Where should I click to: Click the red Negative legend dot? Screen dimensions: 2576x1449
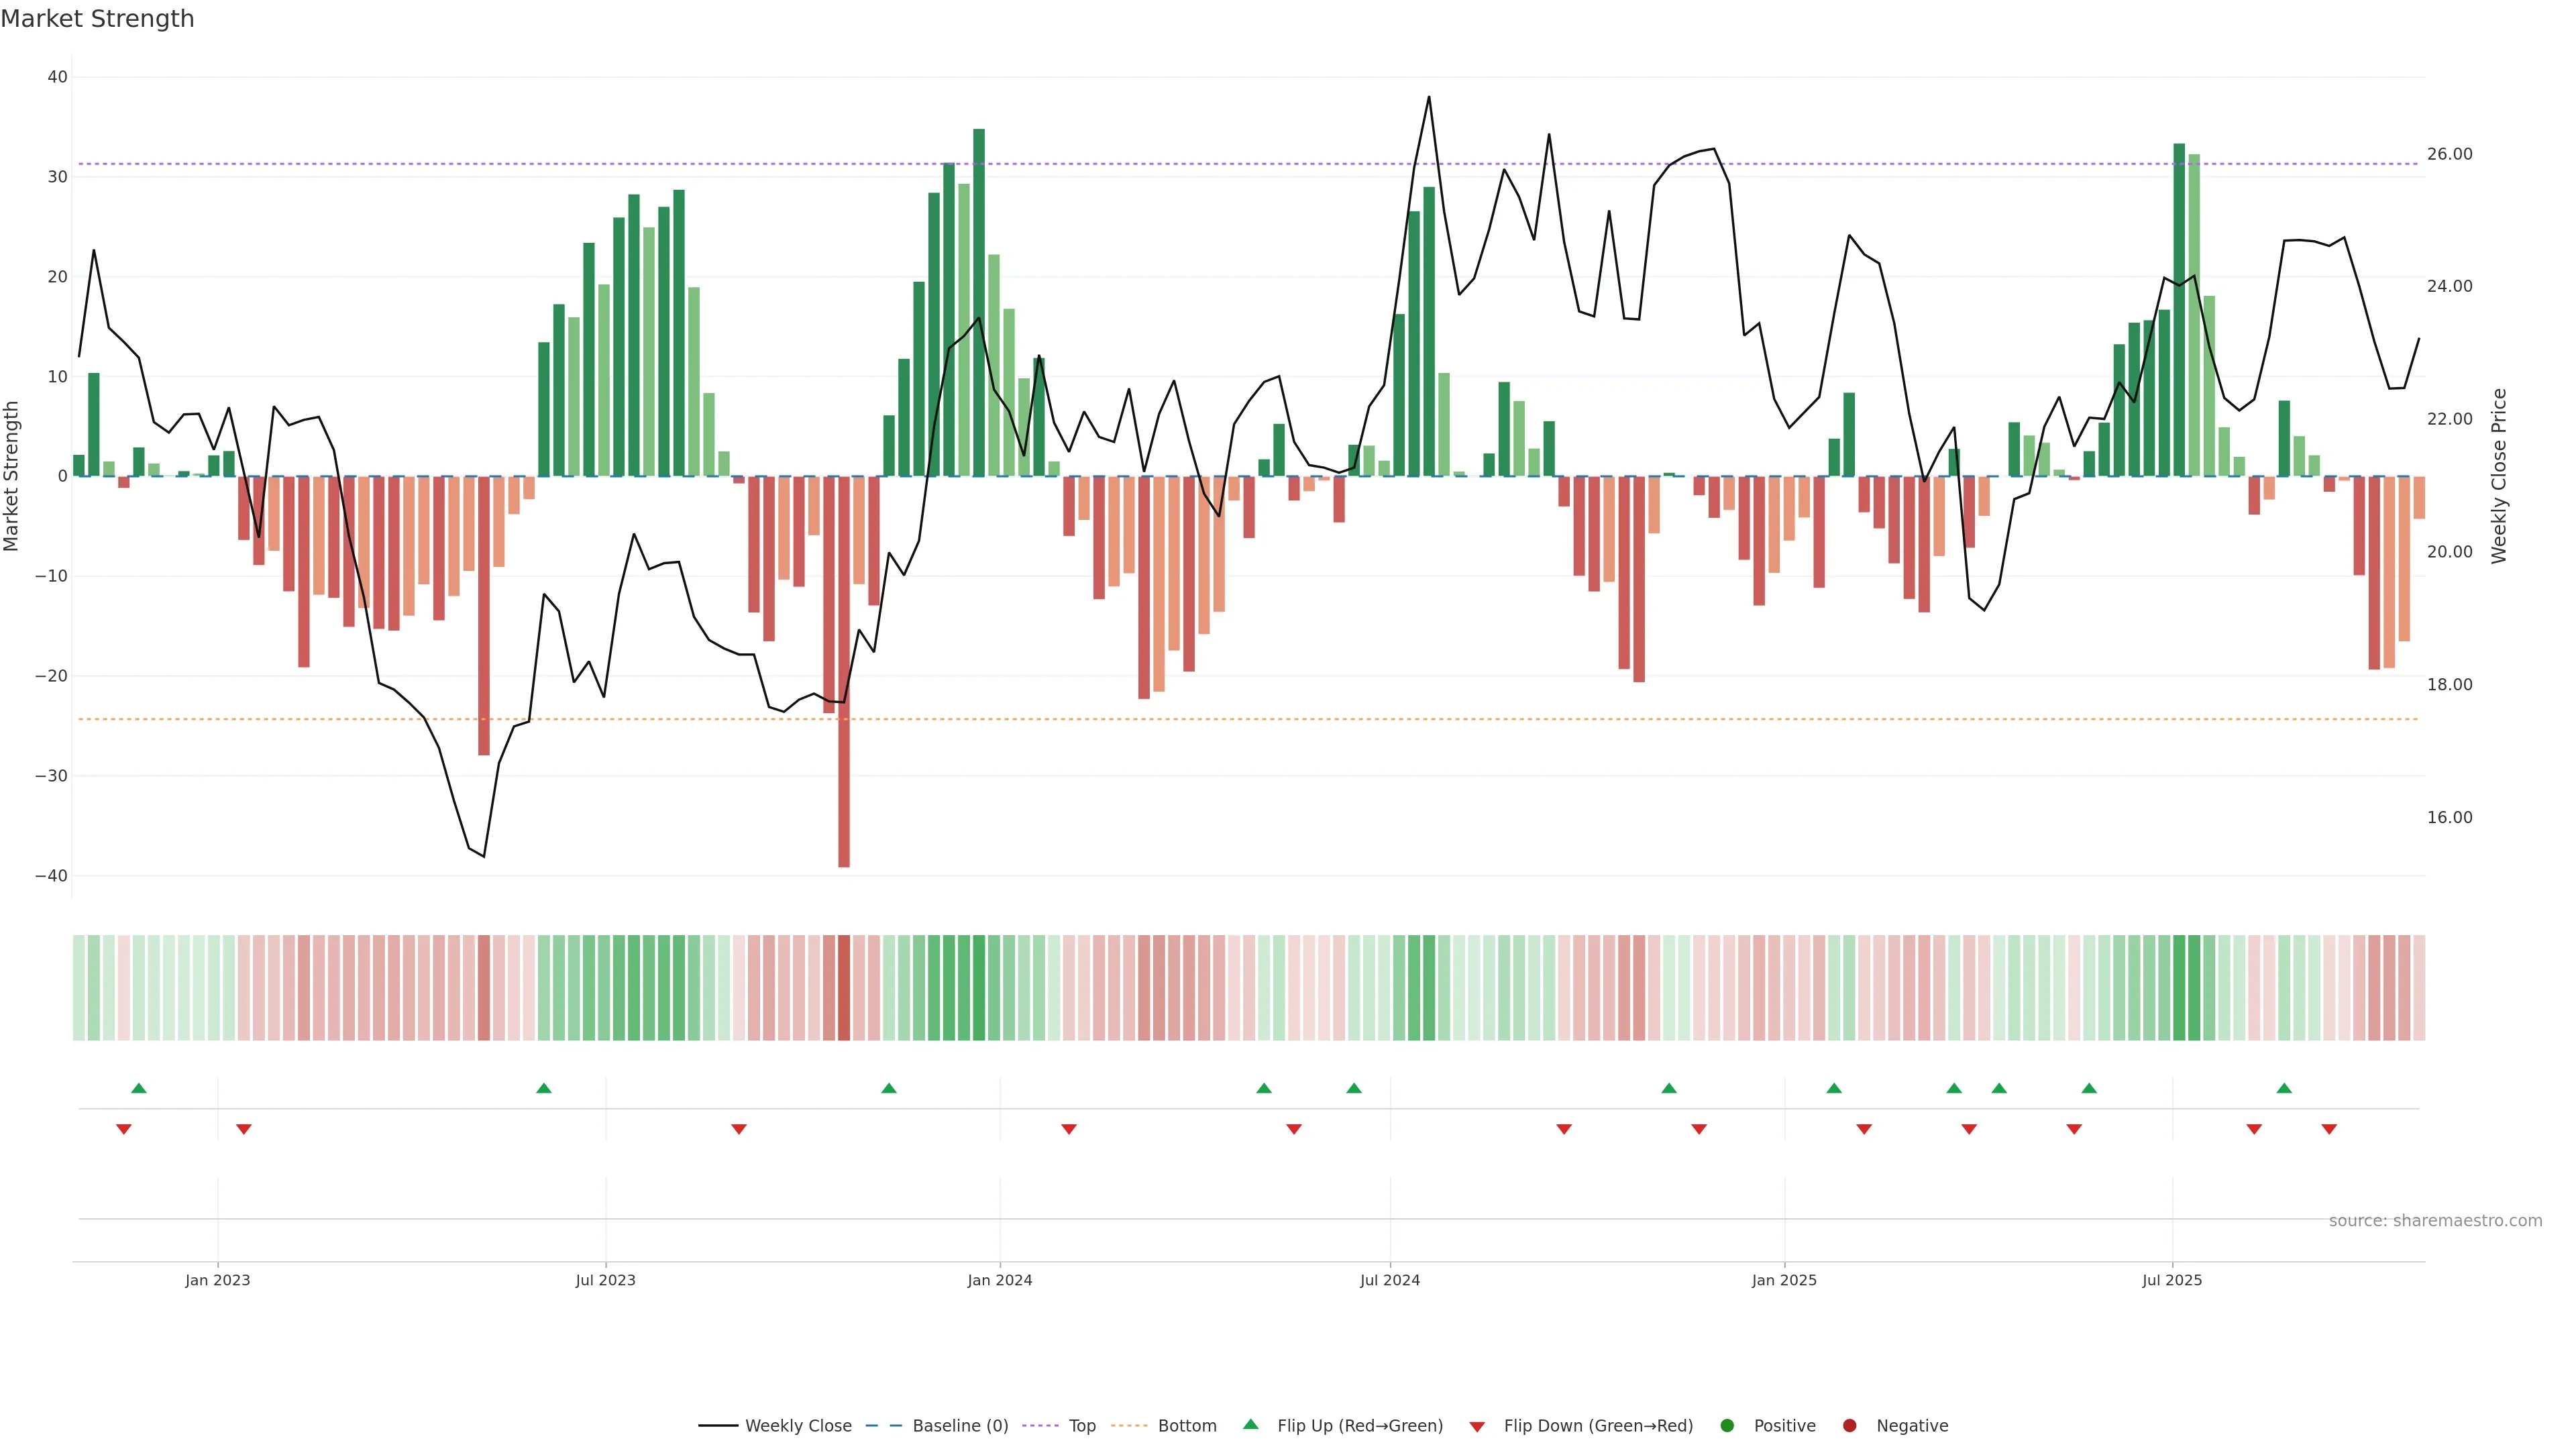point(1849,1426)
